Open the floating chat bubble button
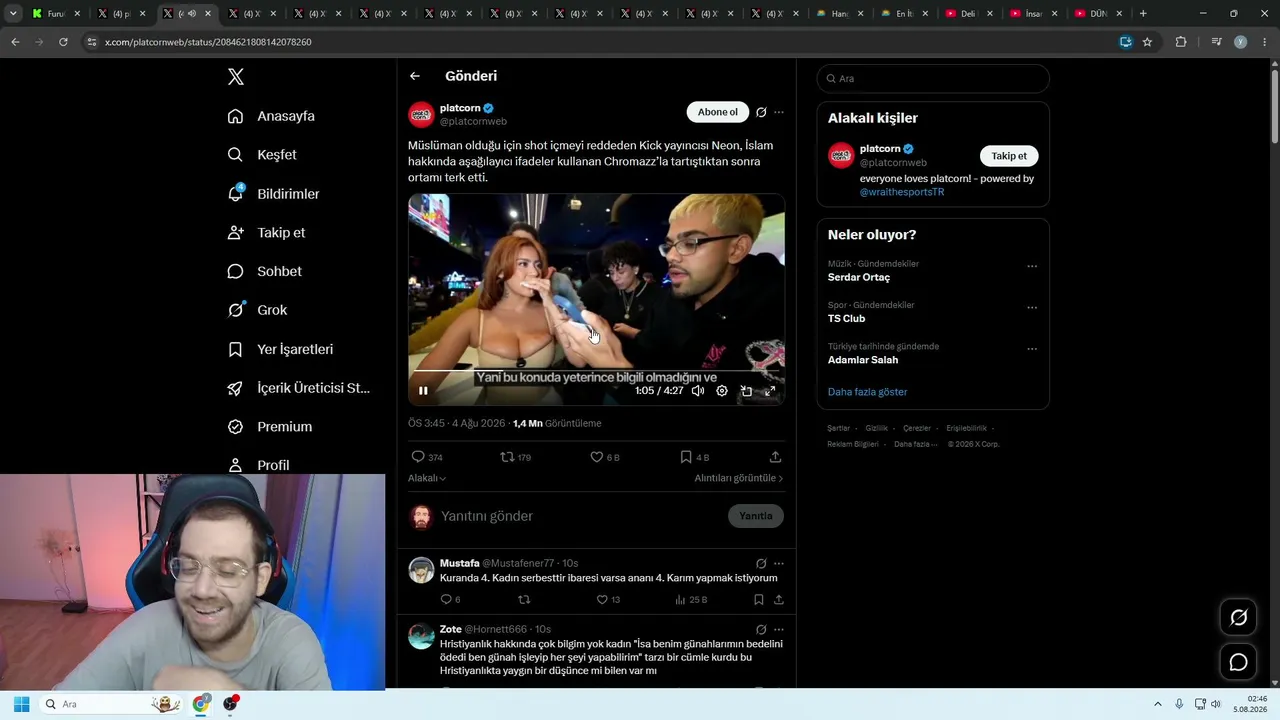The image size is (1280, 720). pos(1238,662)
